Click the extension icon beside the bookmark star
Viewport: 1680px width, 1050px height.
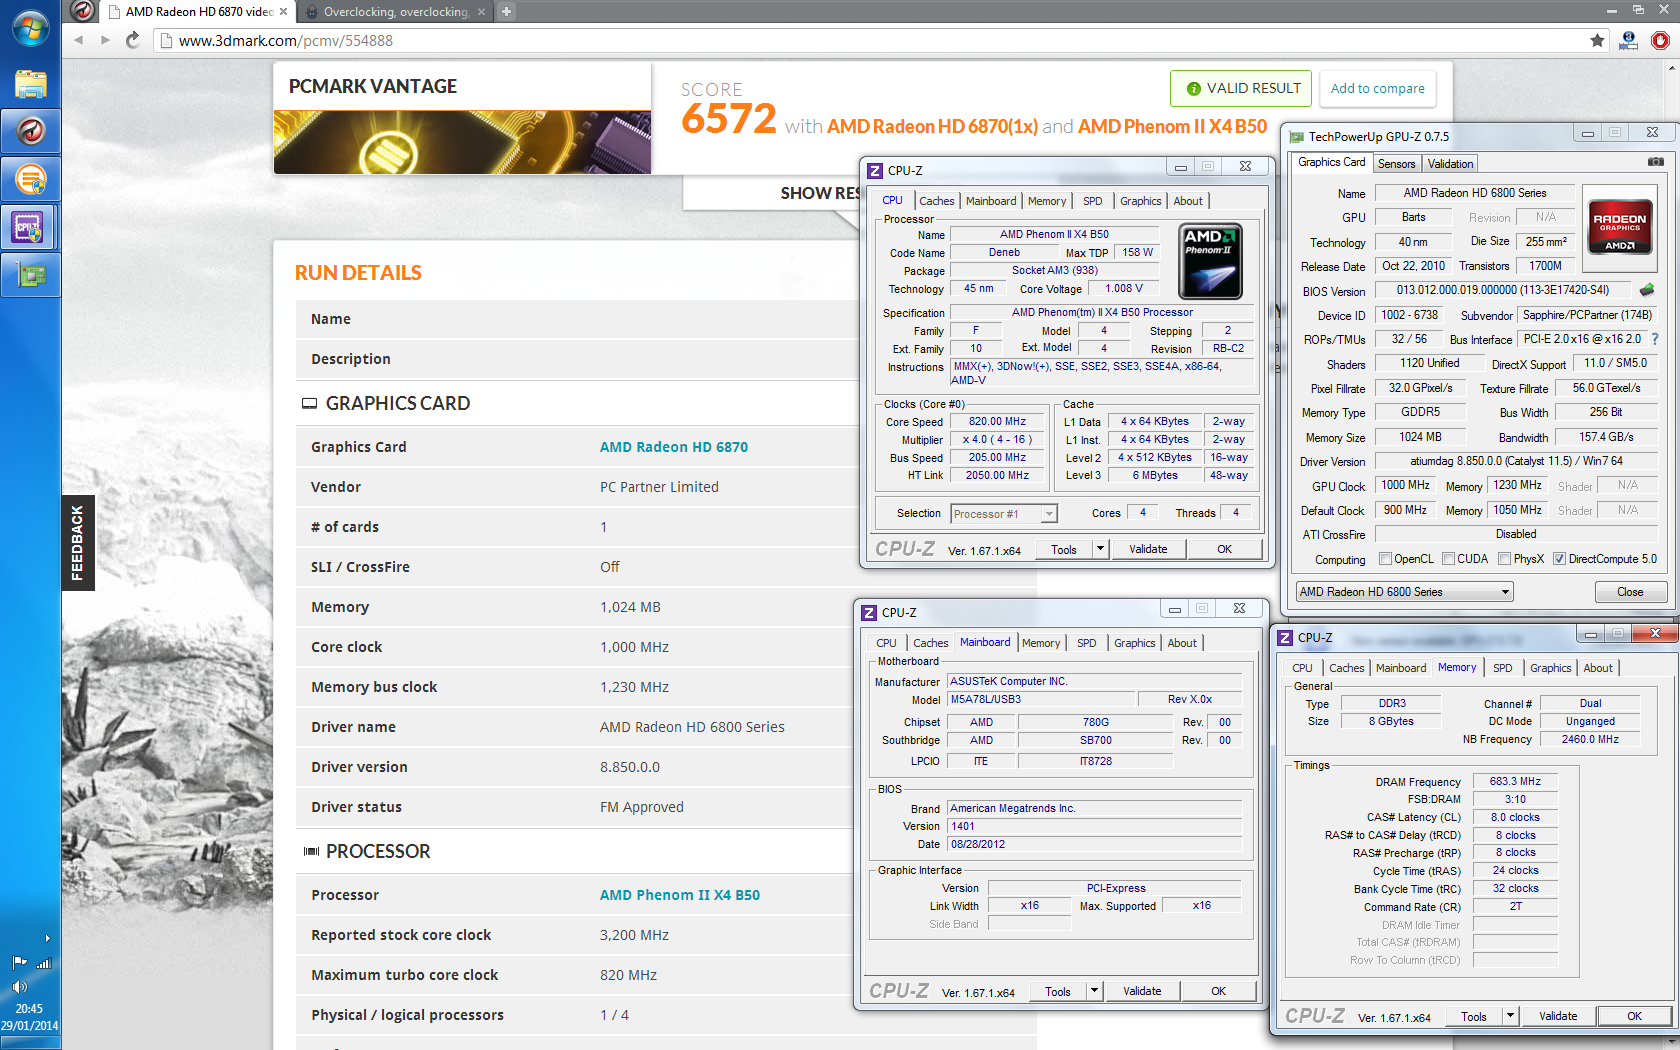1628,40
